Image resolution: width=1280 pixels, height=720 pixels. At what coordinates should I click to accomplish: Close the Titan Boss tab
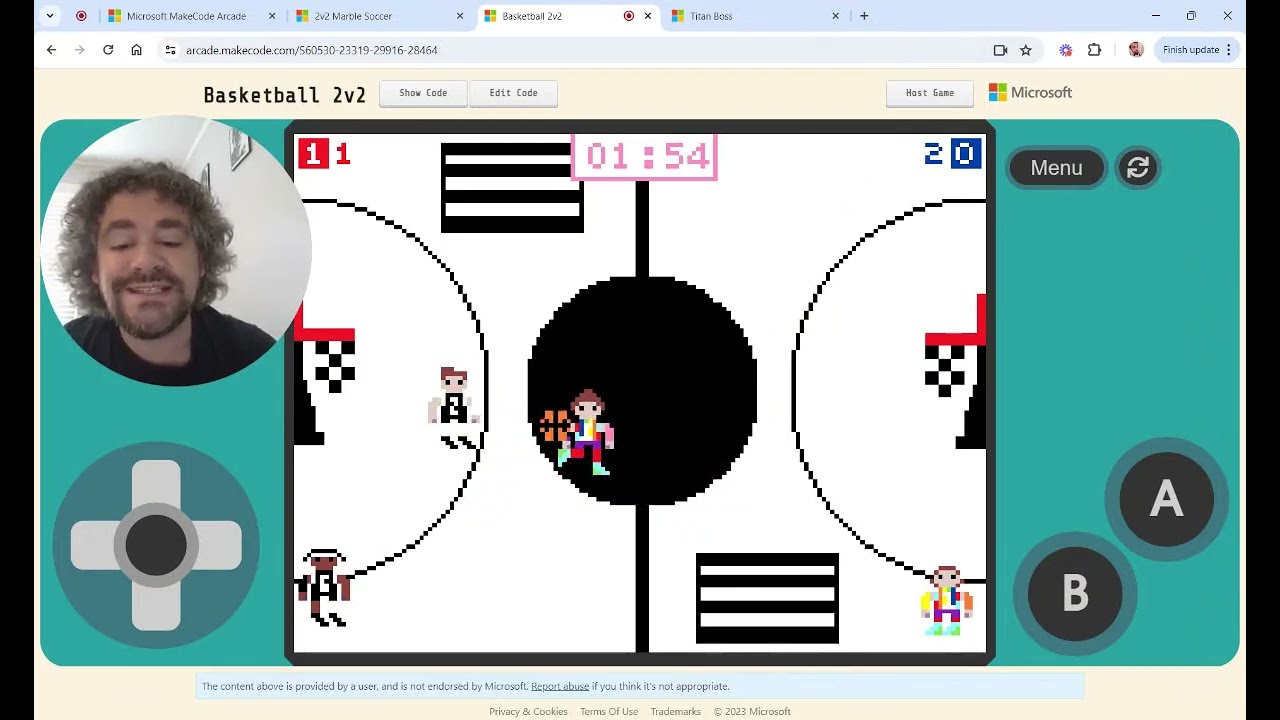(x=836, y=16)
